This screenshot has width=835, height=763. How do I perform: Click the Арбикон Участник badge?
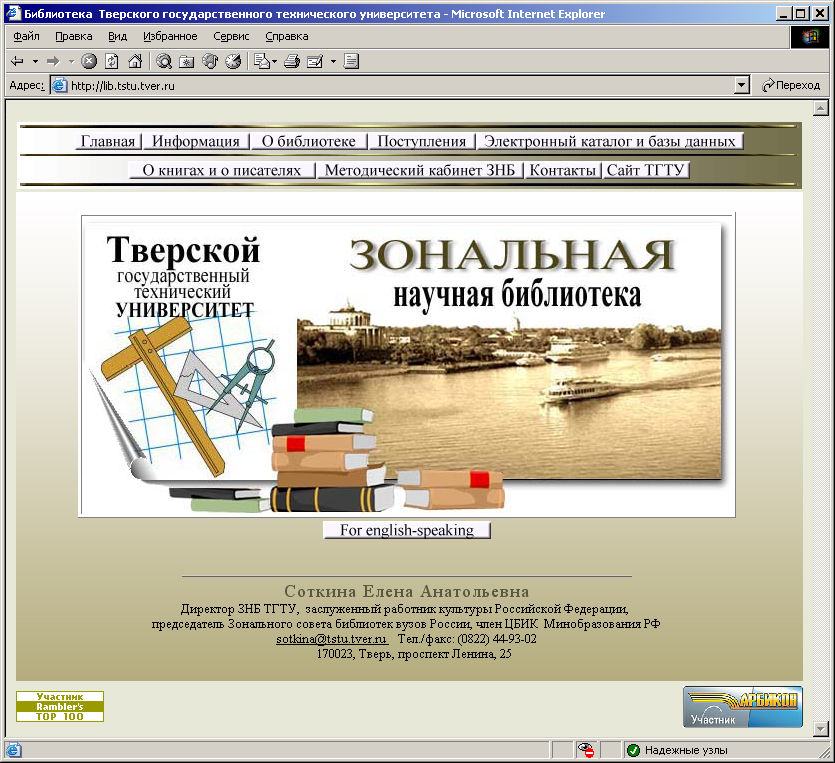coord(742,707)
